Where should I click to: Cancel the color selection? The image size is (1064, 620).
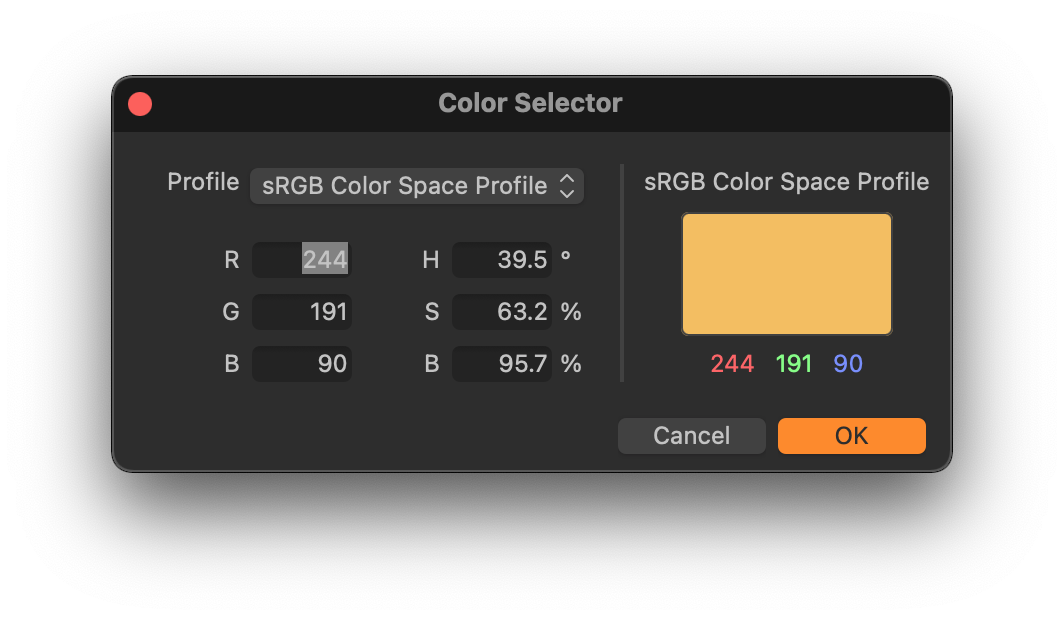point(691,436)
